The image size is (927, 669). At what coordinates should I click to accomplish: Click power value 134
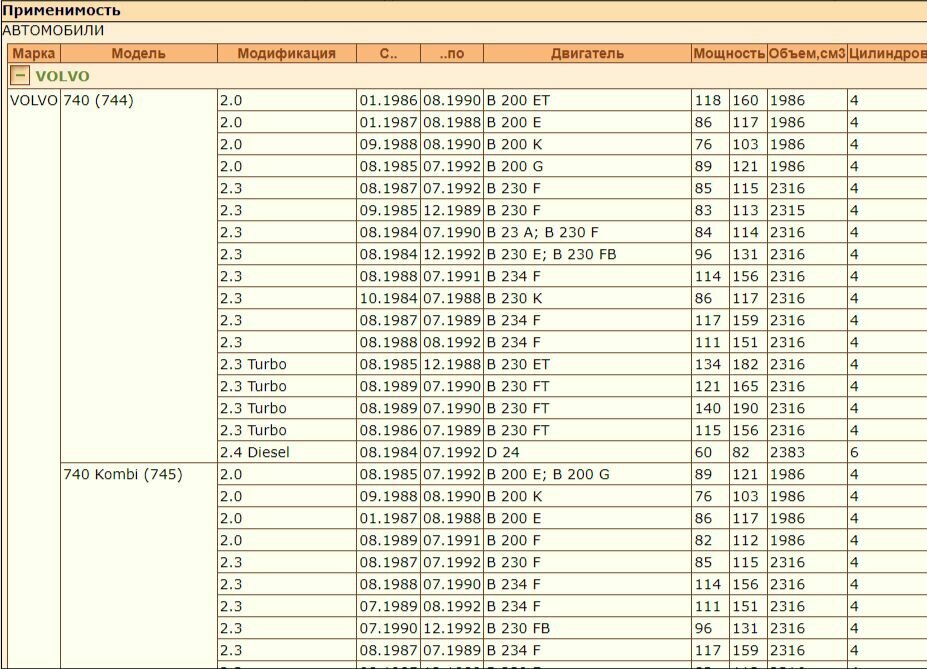pos(708,364)
